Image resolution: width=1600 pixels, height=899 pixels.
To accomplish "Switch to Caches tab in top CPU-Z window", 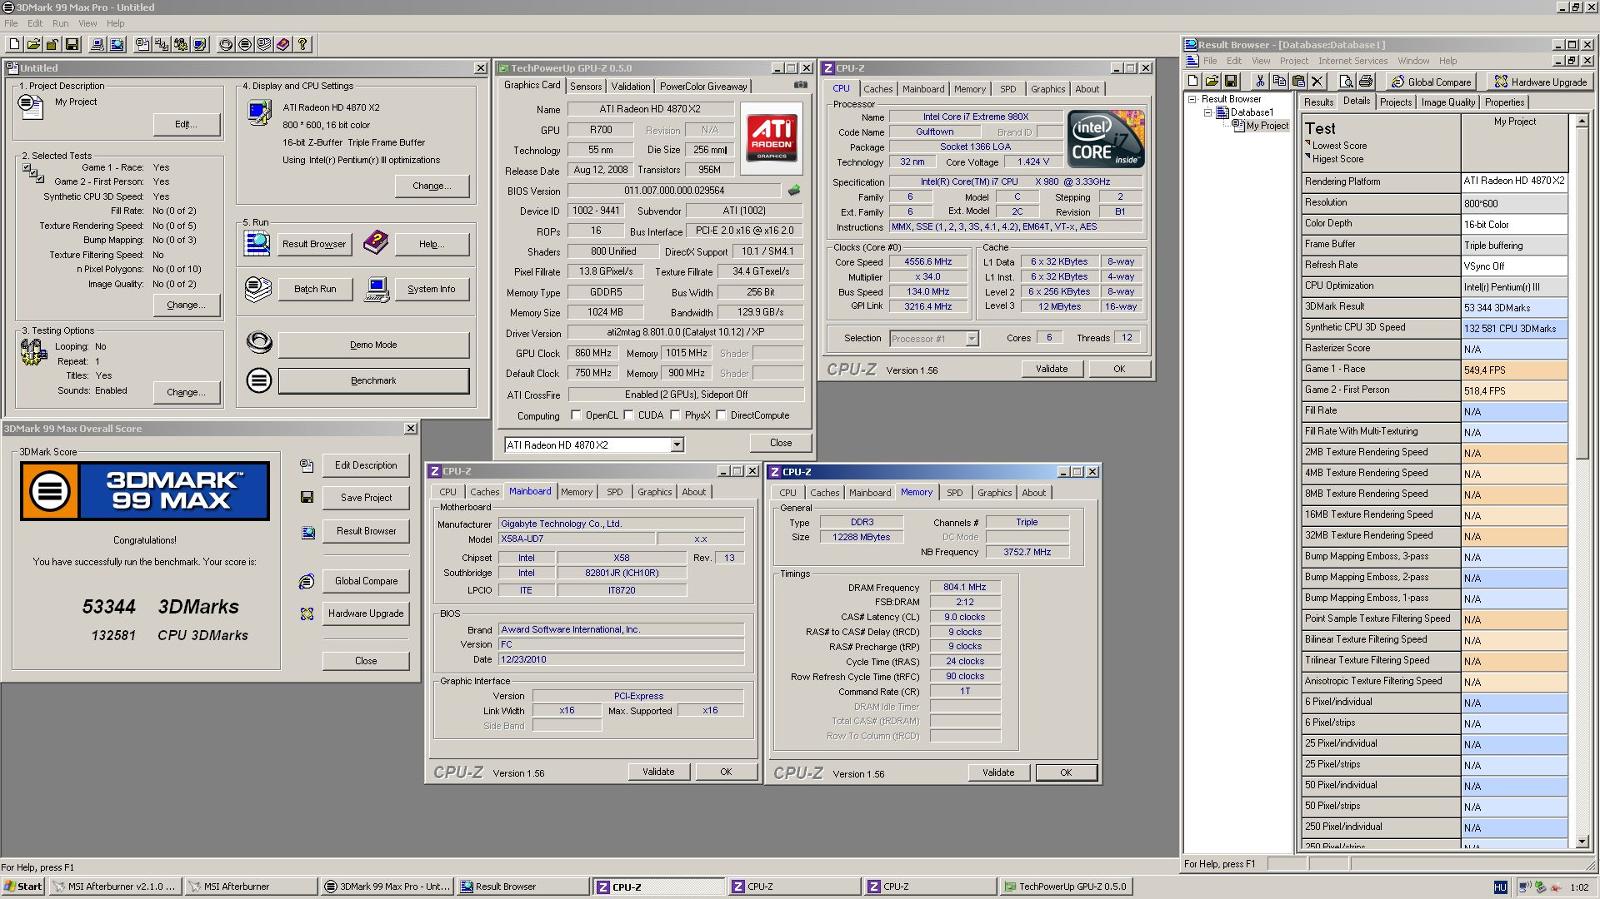I will pyautogui.click(x=878, y=89).
